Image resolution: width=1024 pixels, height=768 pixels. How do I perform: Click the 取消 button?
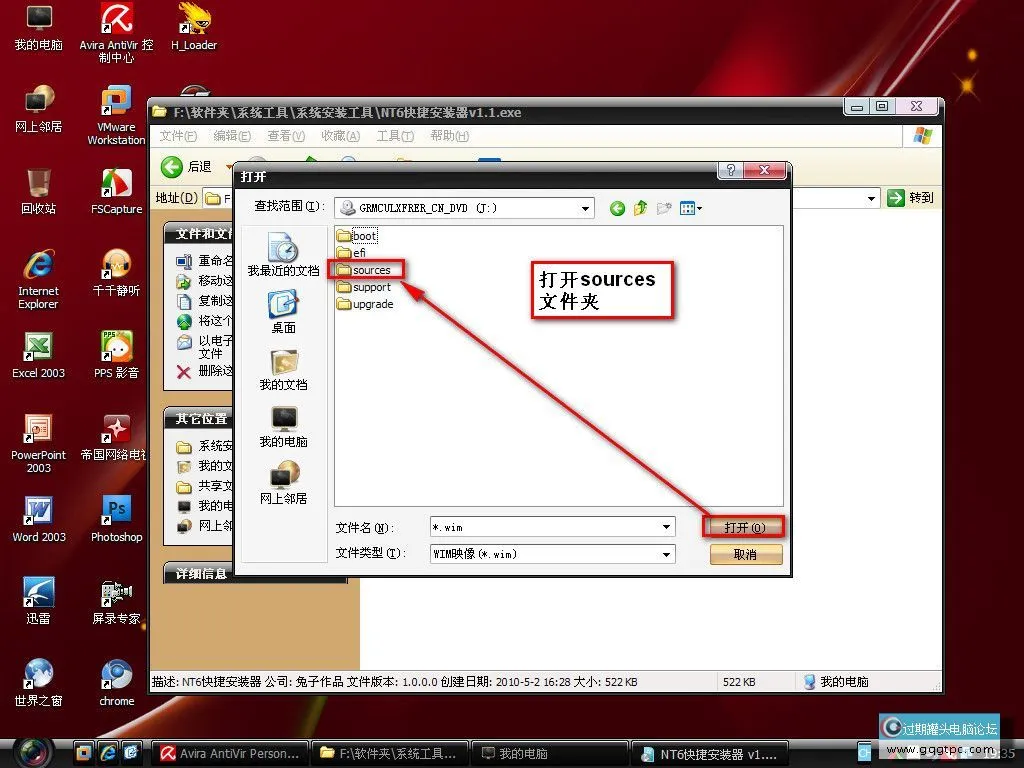pos(745,554)
